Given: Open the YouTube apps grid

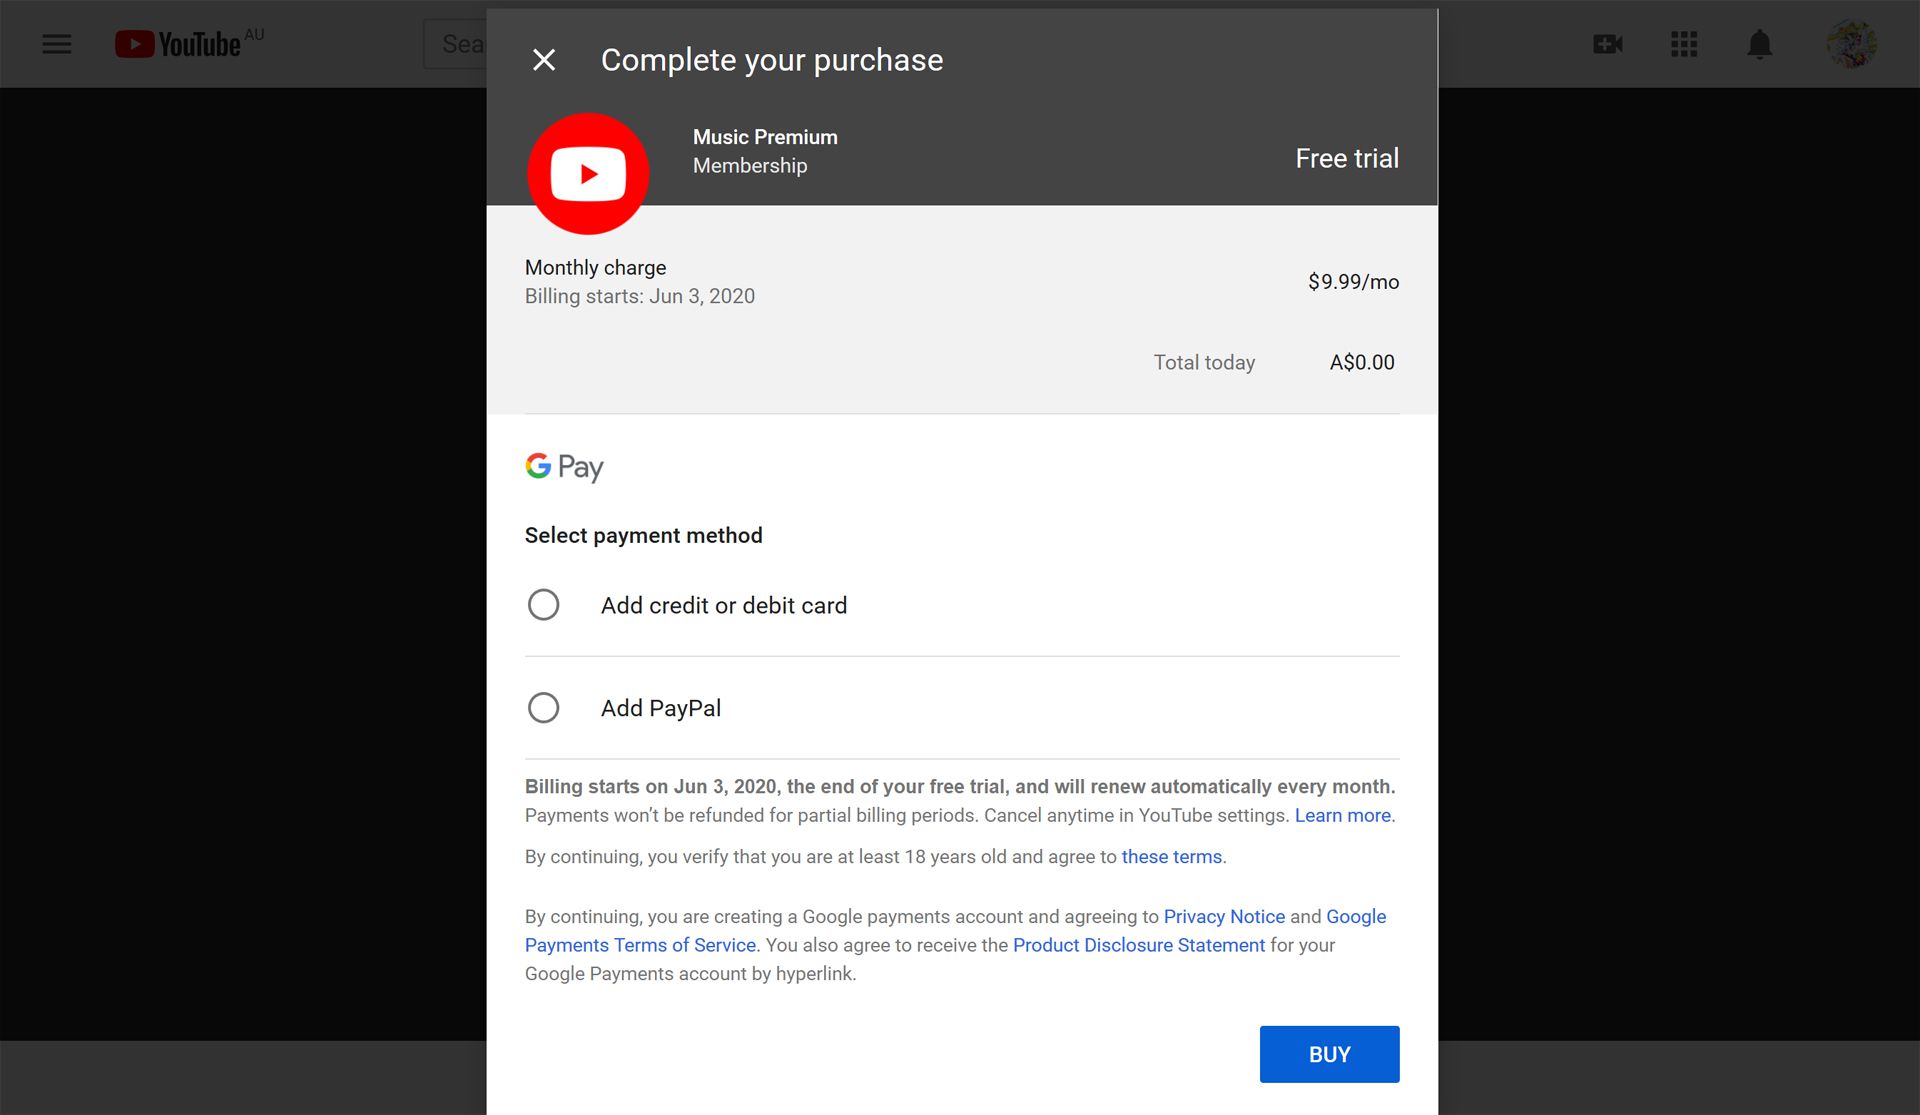Looking at the screenshot, I should point(1684,44).
